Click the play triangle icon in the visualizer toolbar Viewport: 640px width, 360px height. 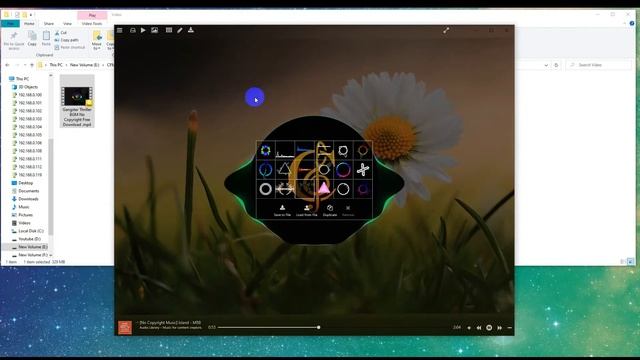[143, 30]
